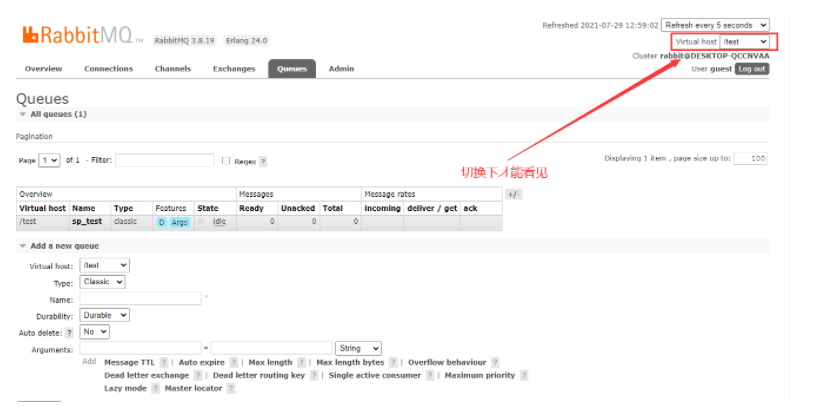816x406 pixels.
Task: Open the Admin tab
Action: coord(341,69)
